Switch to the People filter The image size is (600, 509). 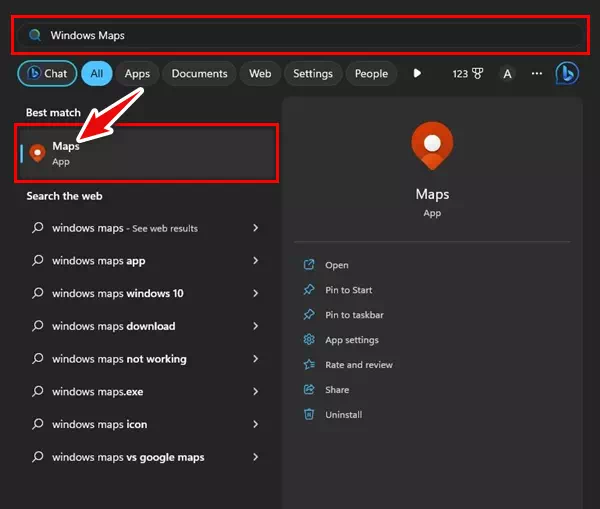[x=371, y=73]
